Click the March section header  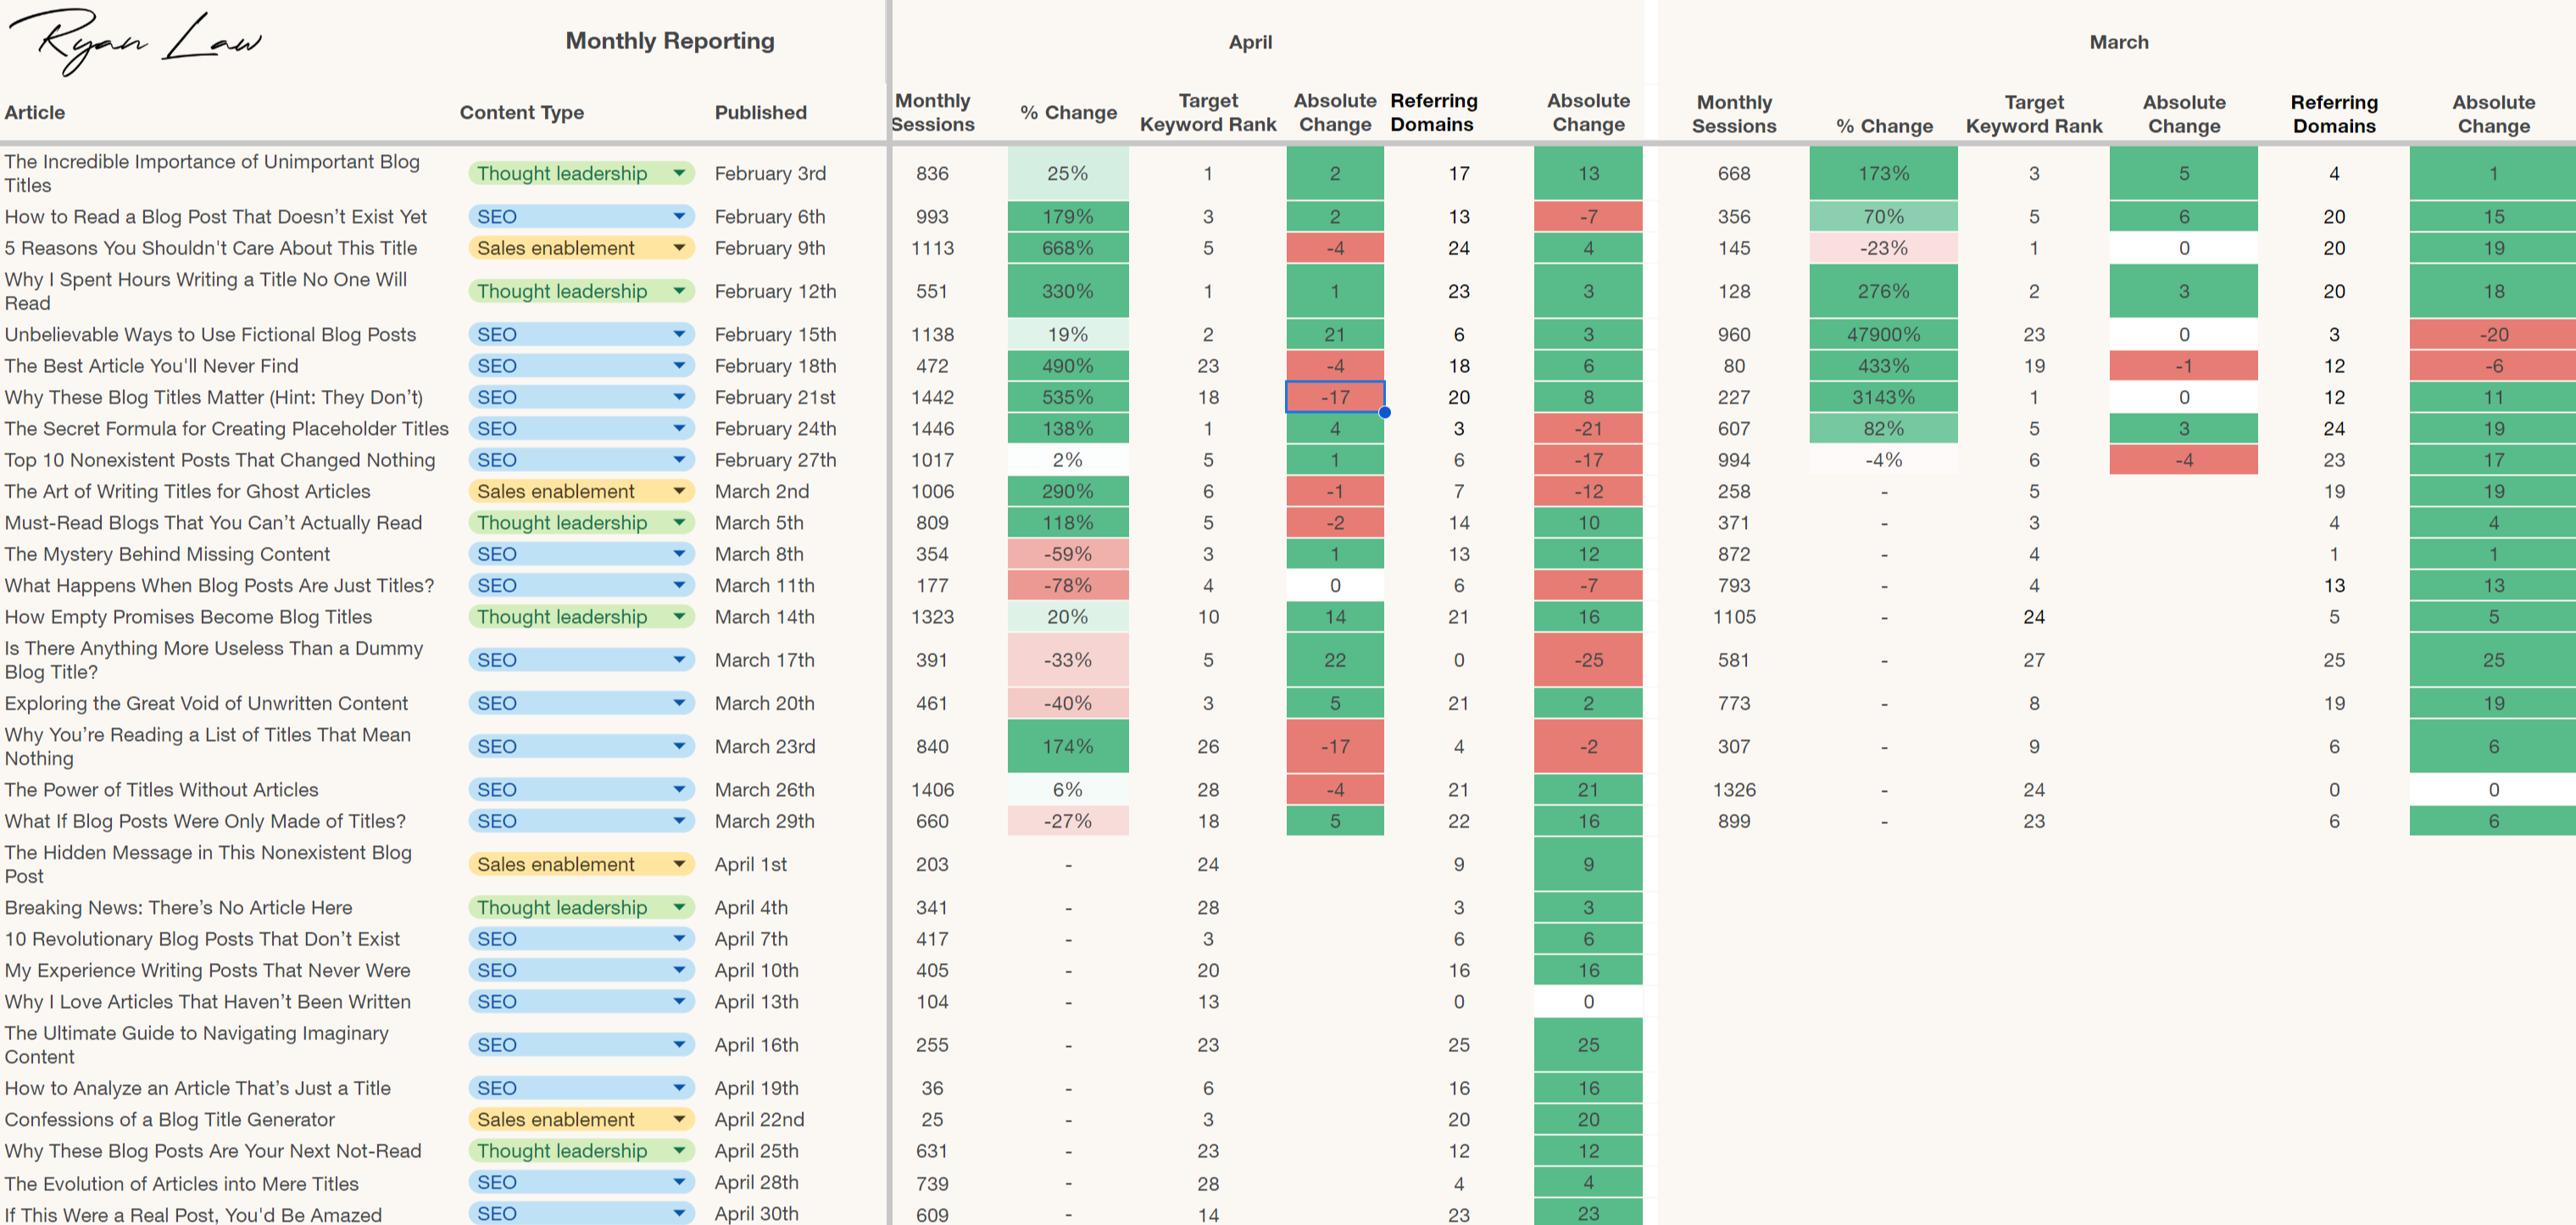coord(2118,42)
